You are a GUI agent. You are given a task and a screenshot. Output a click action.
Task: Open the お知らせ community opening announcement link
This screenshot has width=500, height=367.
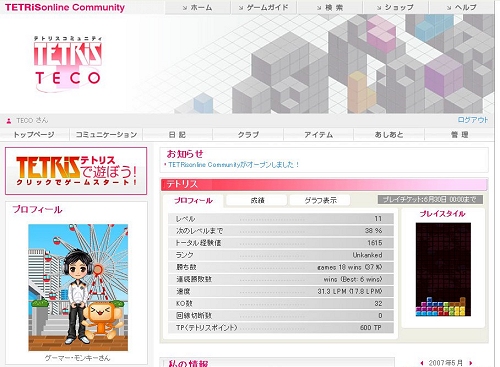pos(234,165)
